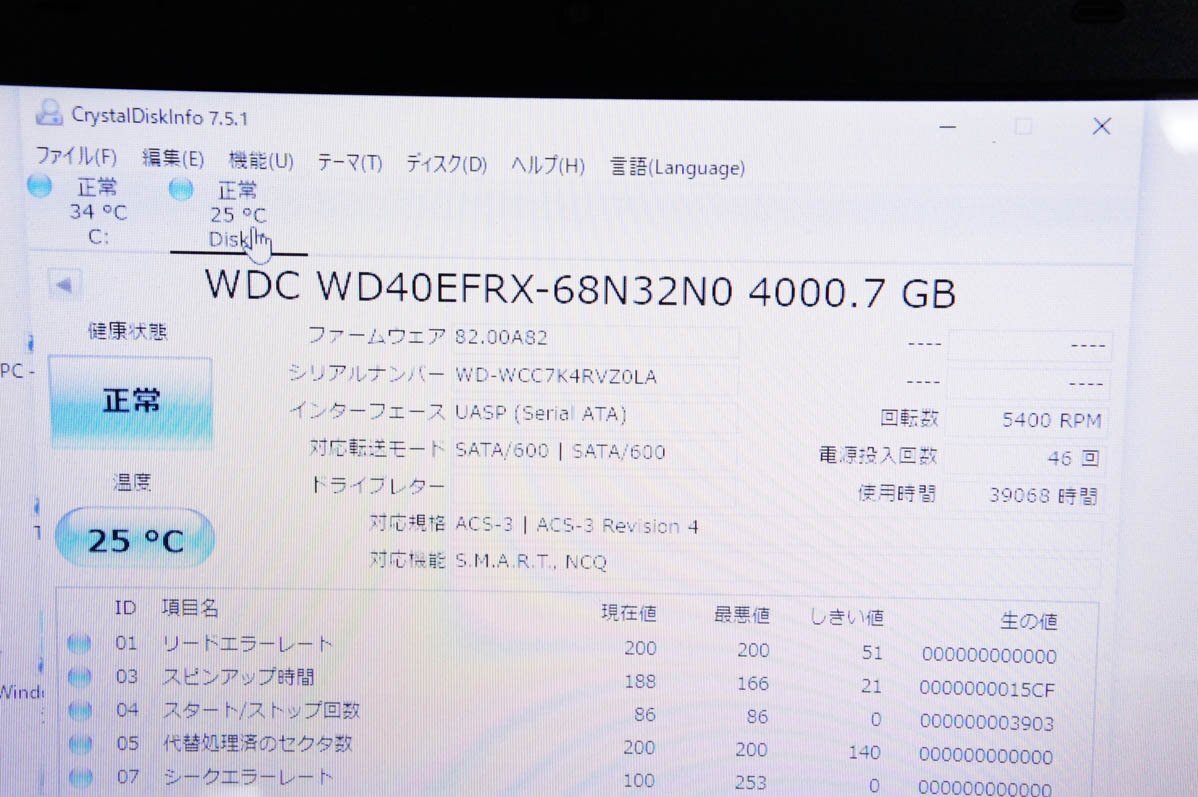
Task: Click the 生の値 column header
Action: point(1028,620)
